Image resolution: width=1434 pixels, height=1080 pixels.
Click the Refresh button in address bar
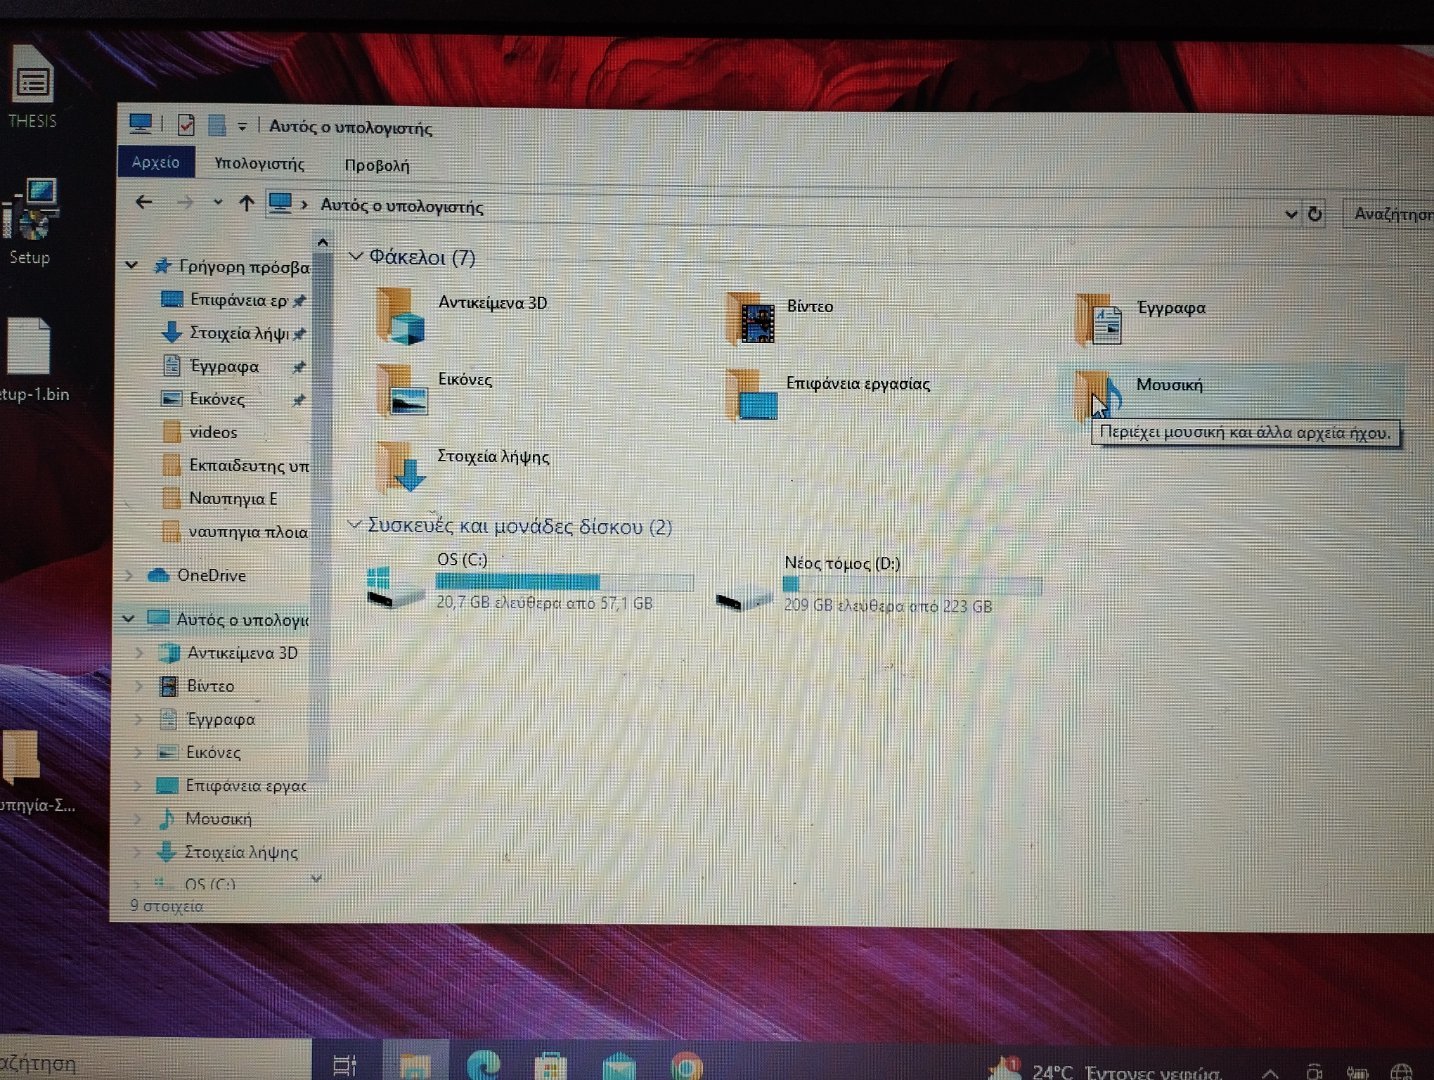1315,213
